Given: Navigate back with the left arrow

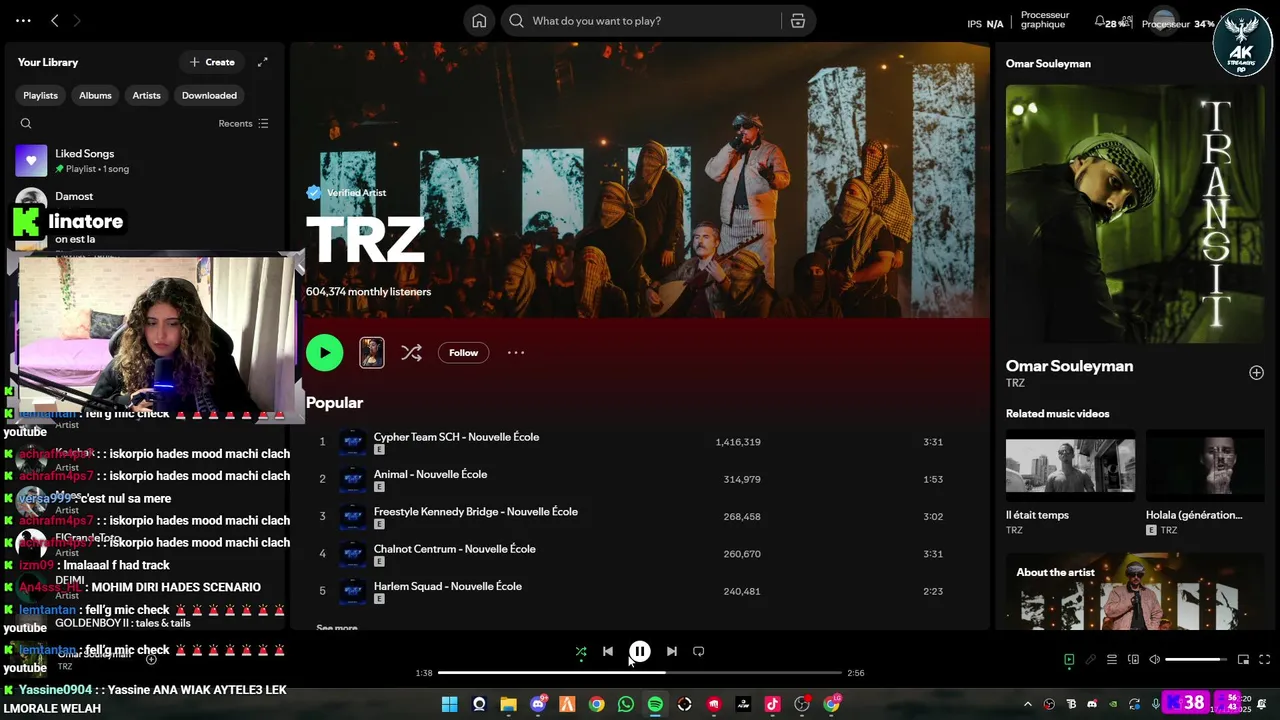Looking at the screenshot, I should click(x=55, y=21).
